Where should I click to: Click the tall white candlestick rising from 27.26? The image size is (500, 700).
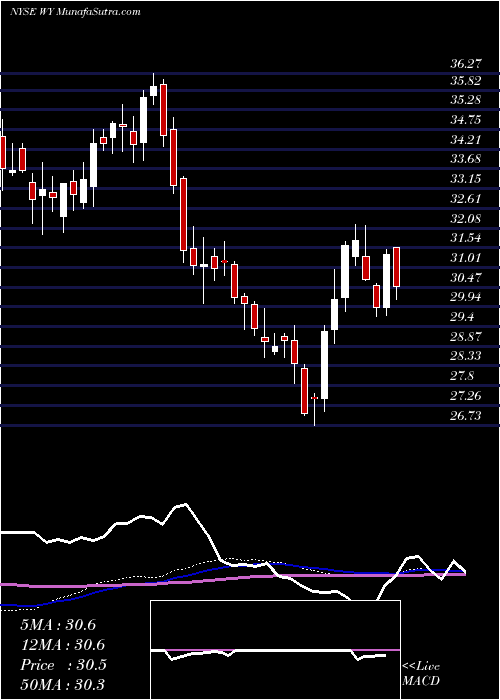click(x=325, y=365)
